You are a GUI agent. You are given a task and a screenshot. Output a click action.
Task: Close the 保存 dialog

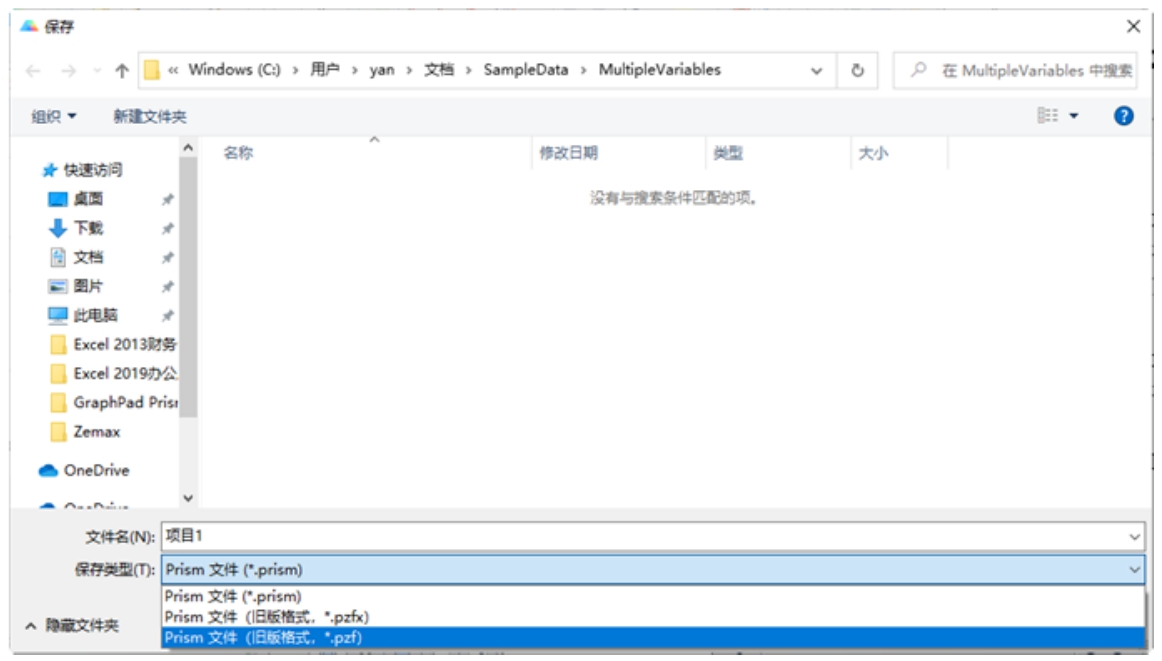1133,27
